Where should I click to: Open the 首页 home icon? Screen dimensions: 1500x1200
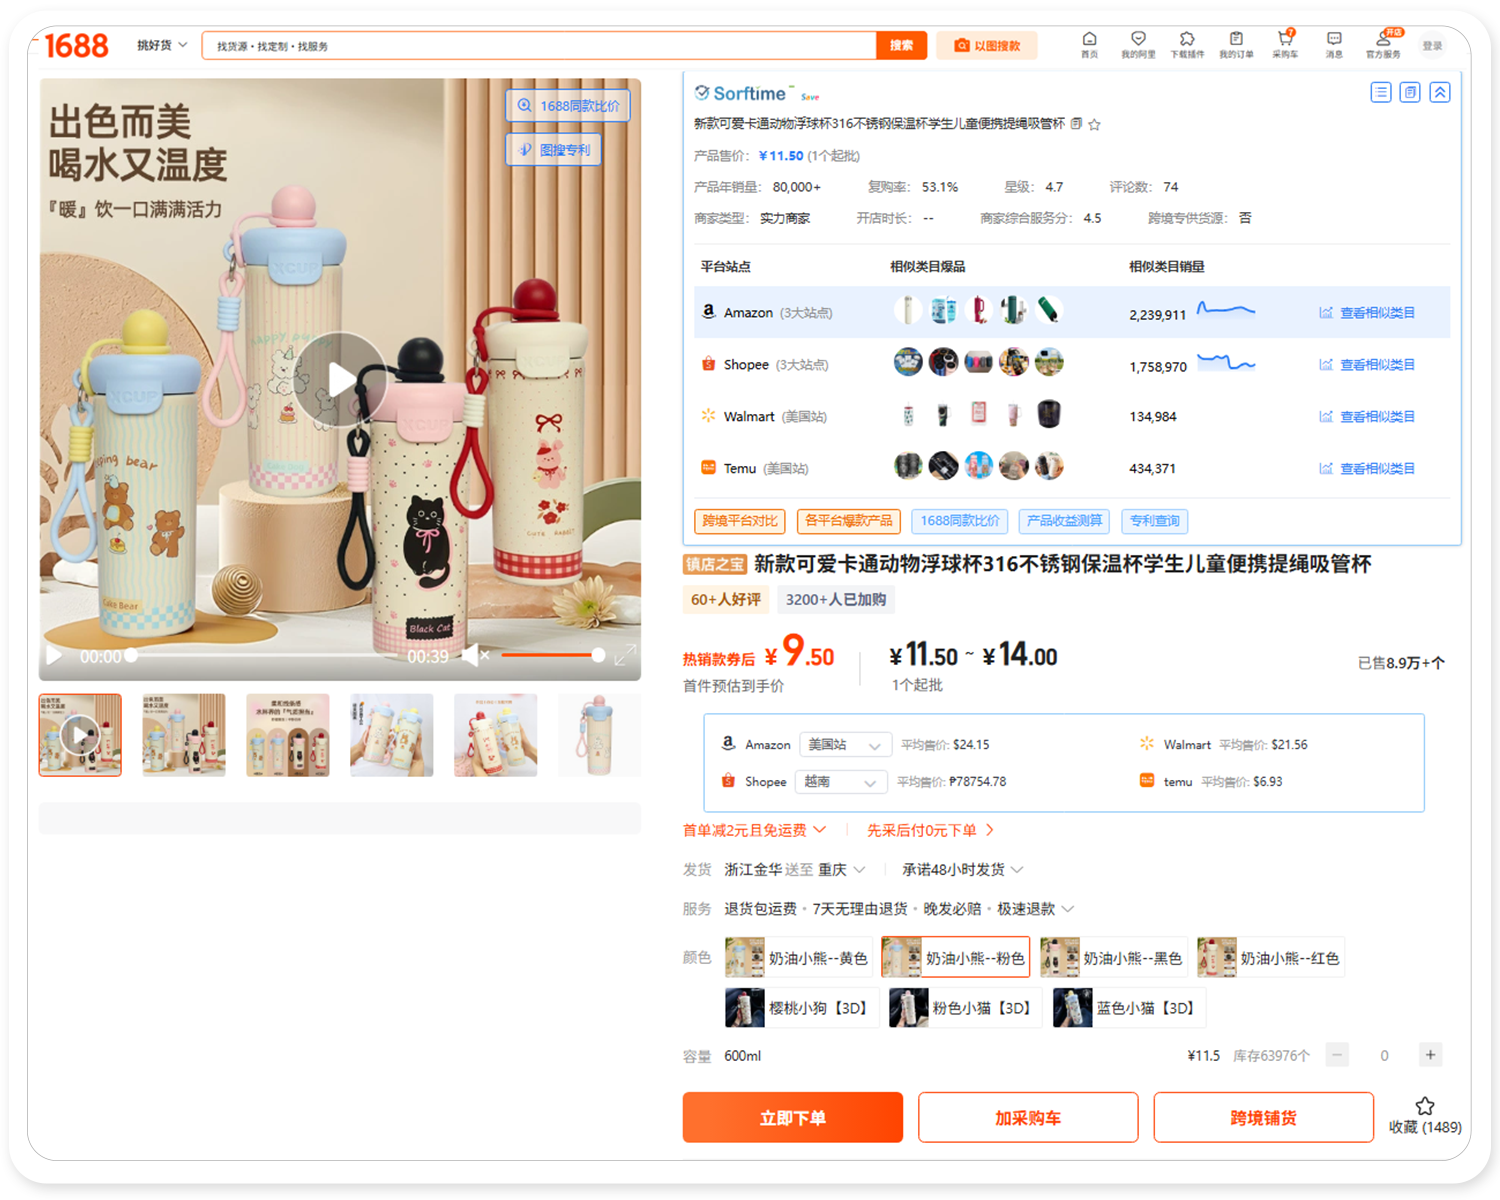(1089, 44)
